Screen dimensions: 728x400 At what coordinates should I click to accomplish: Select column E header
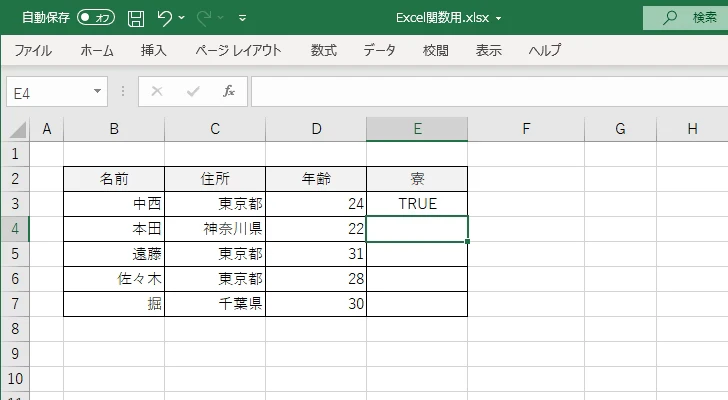pyautogui.click(x=417, y=129)
